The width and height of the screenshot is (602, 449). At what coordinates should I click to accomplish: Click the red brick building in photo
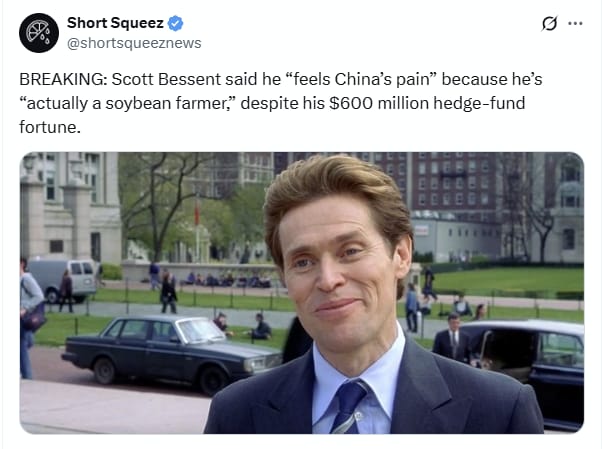point(455,181)
